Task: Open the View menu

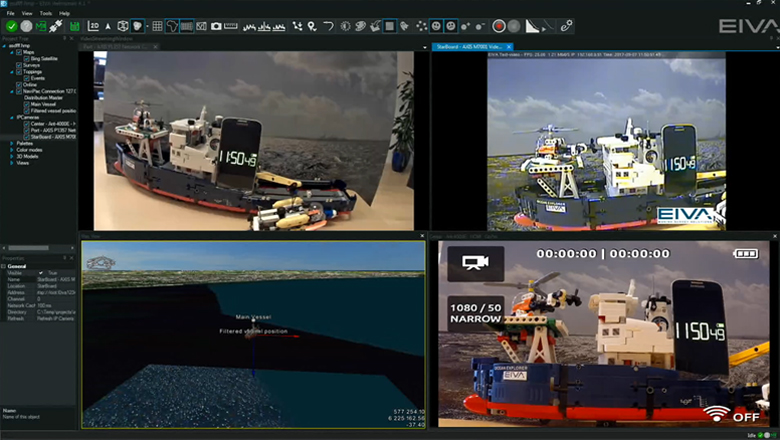Action: pos(27,13)
